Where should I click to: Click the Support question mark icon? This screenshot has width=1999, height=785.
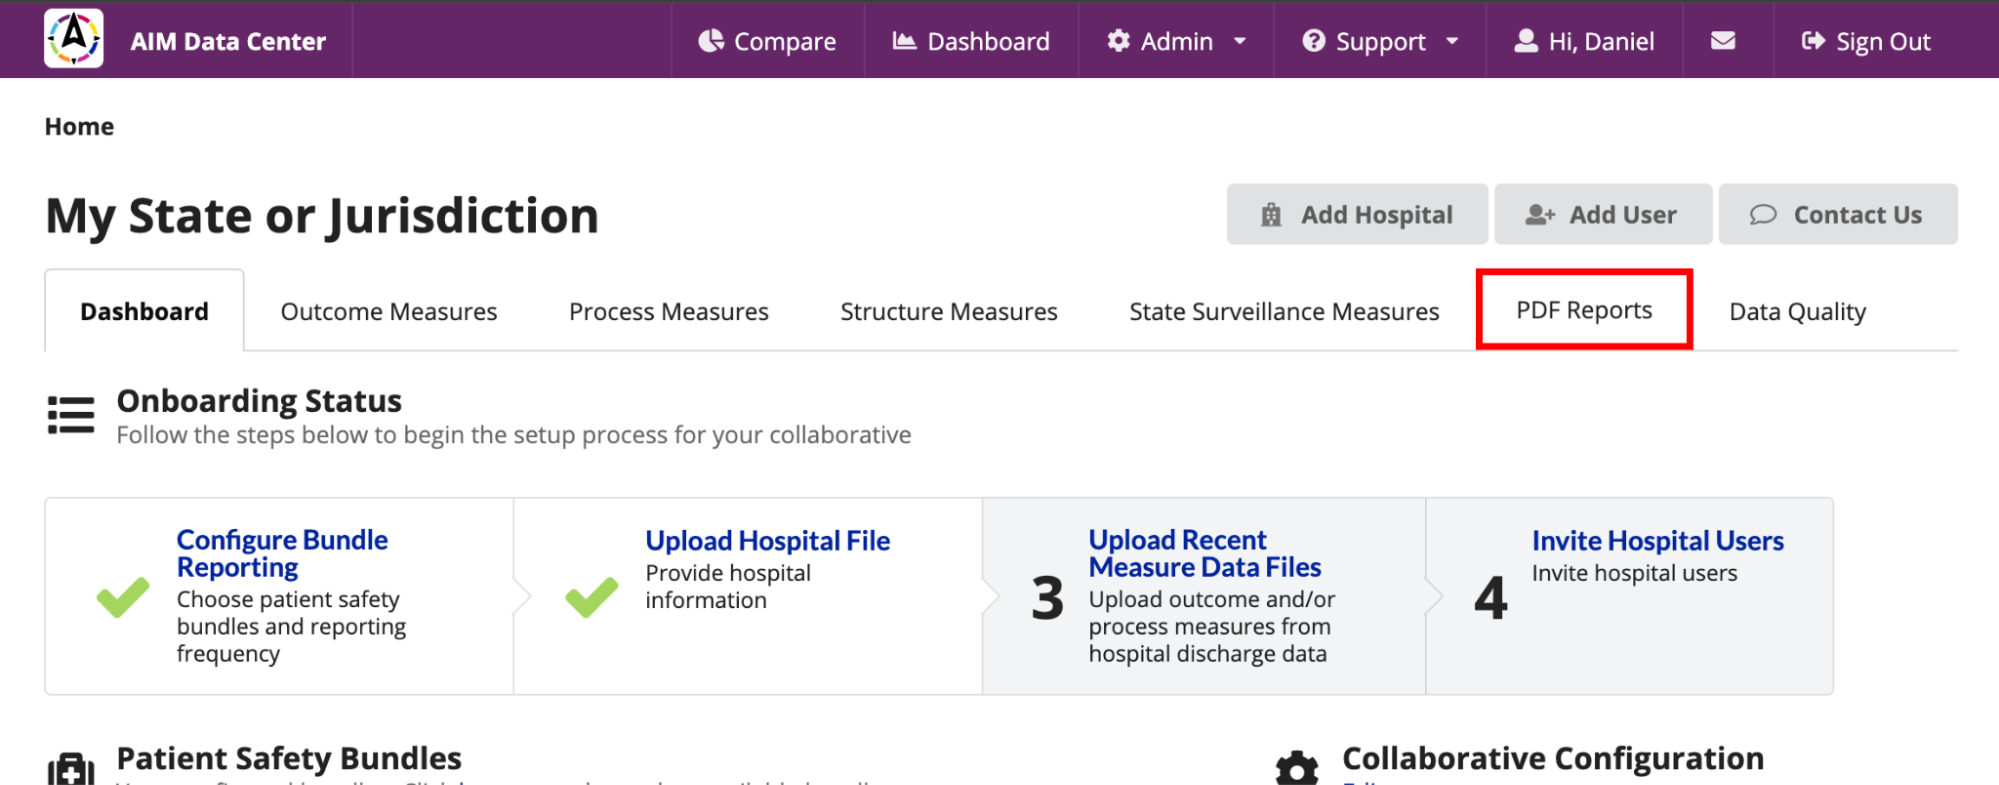pos(1314,40)
